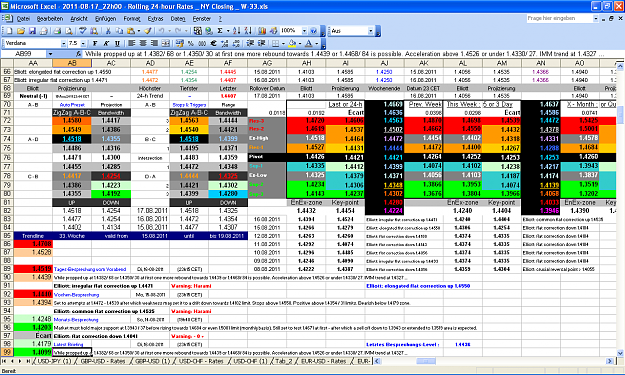Switch to the GBP-USD - Rates sheet tab
The width and height of the screenshot is (625, 375).
pyautogui.click(x=103, y=361)
